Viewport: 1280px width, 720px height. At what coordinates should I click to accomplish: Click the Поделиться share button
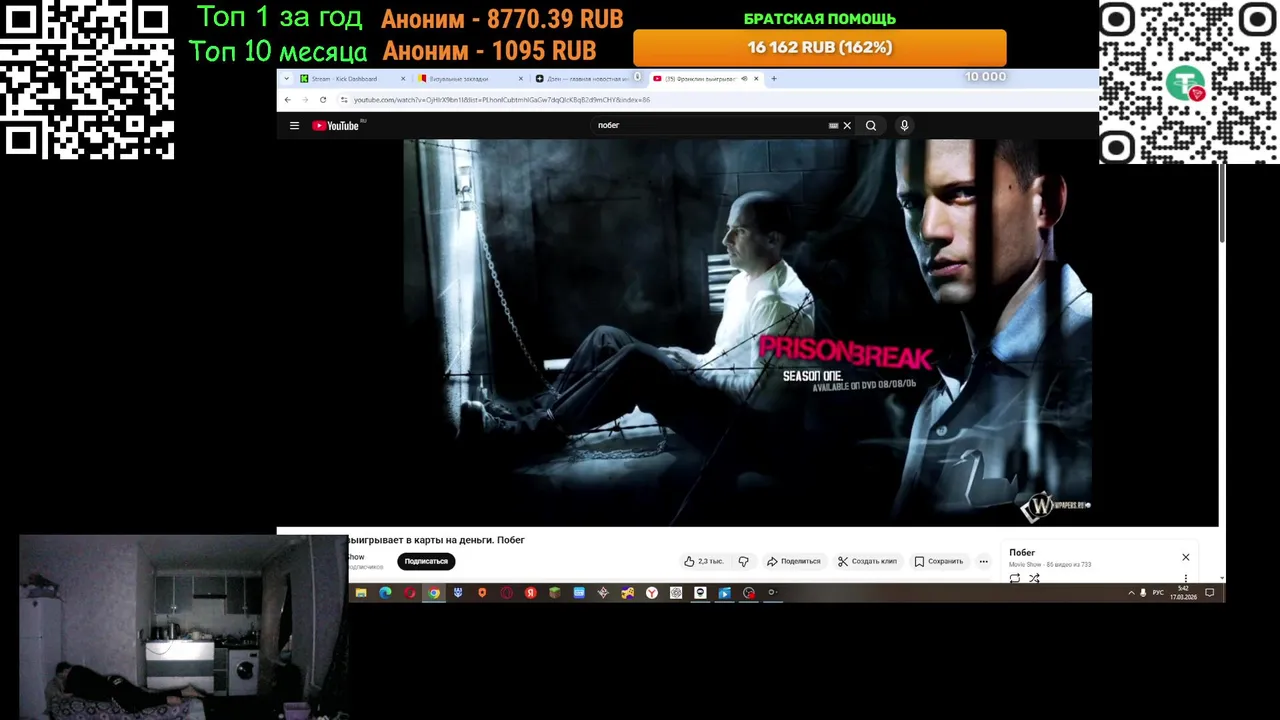click(793, 561)
